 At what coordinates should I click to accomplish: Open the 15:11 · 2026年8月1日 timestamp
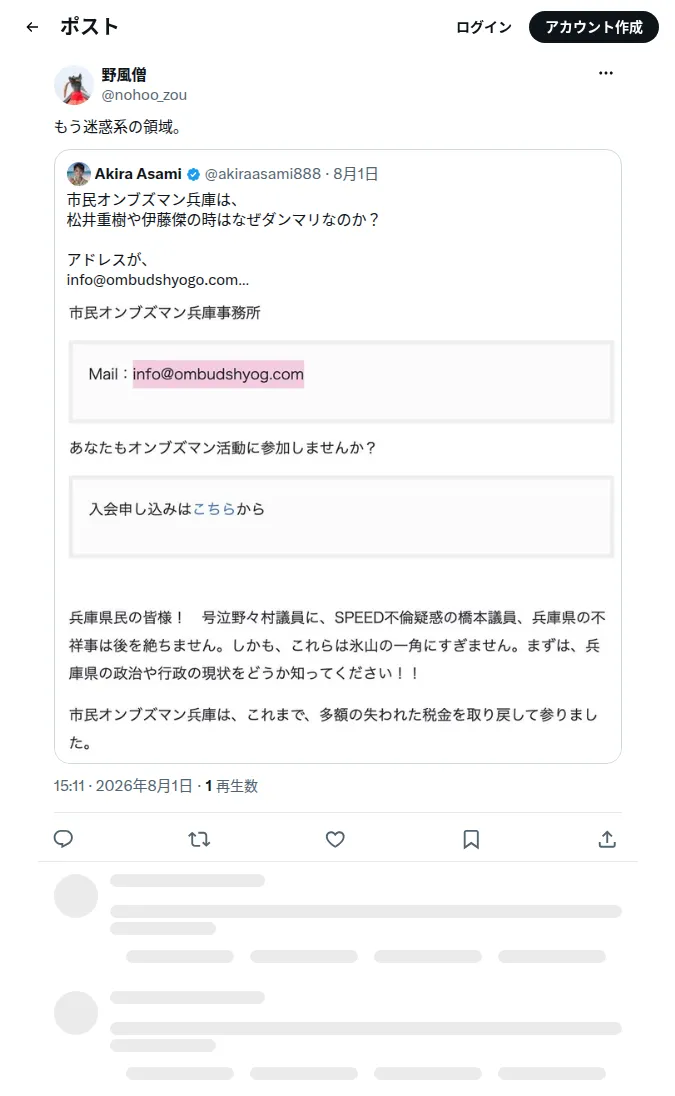click(123, 786)
